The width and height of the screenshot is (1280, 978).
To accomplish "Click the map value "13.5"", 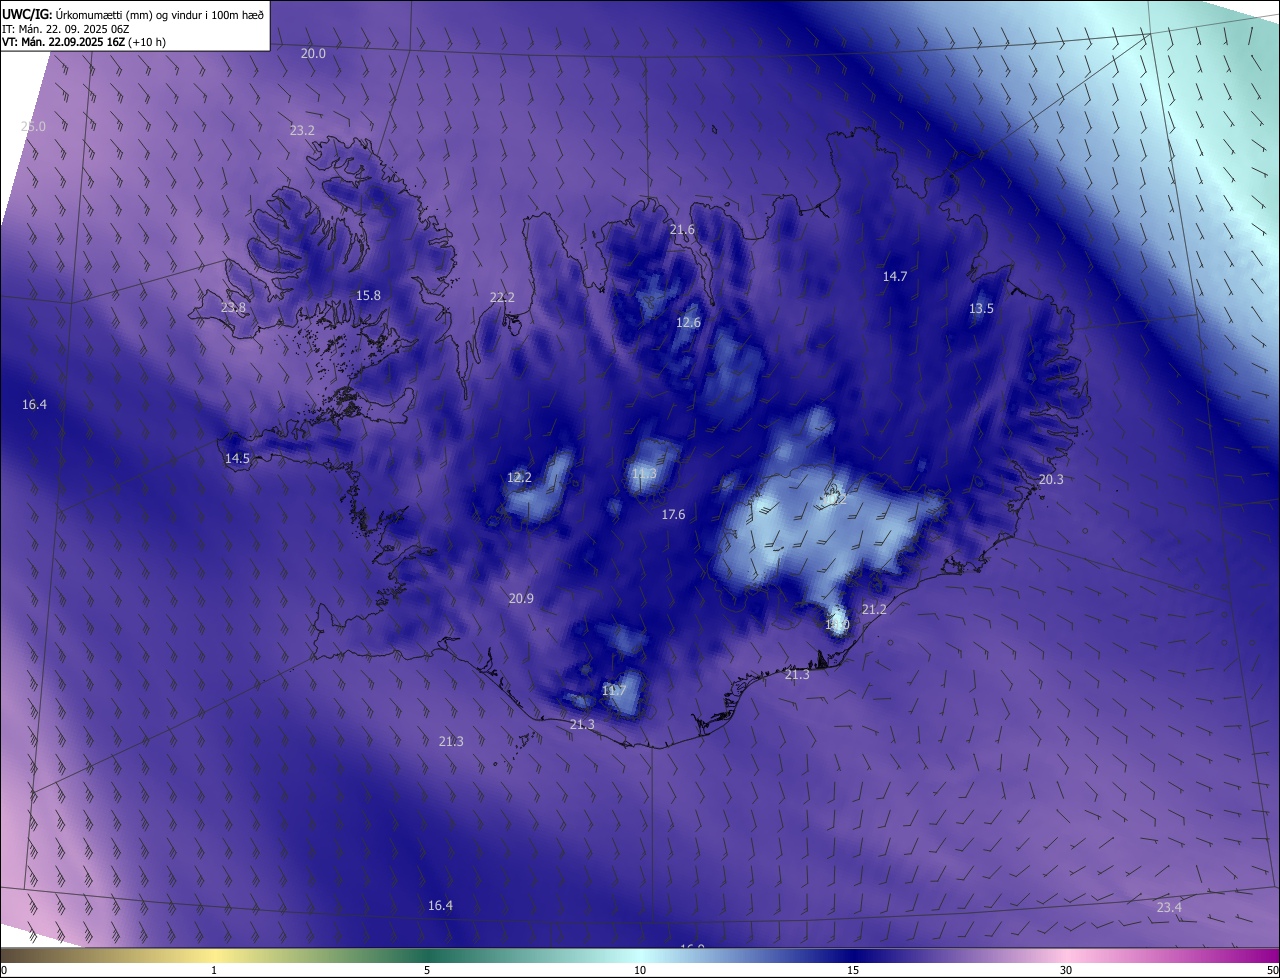I will pos(981,308).
